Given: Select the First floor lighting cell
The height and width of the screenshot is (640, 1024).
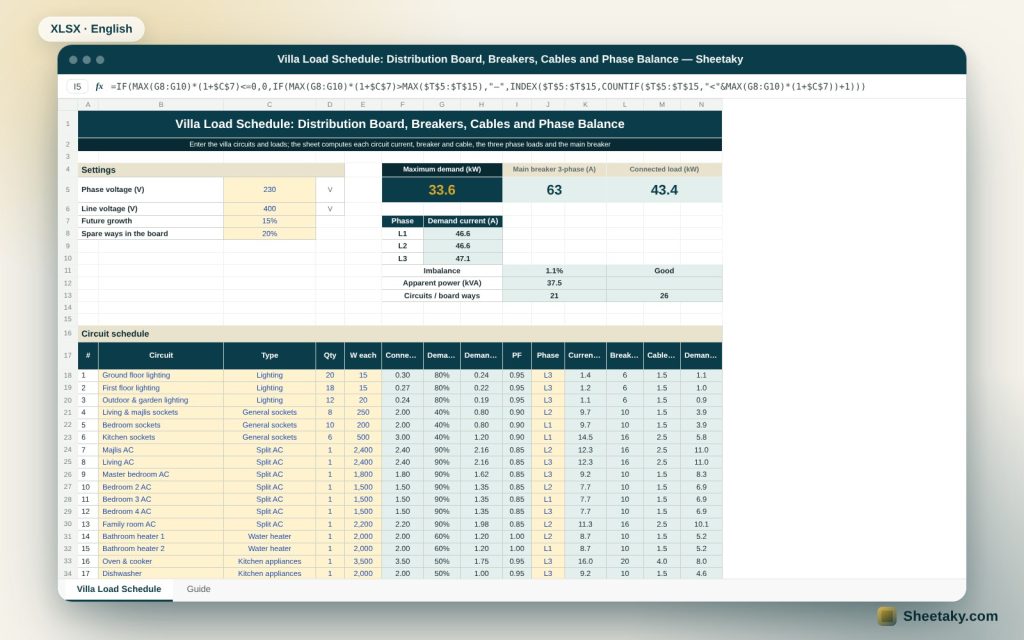Looking at the screenshot, I should tap(161, 388).
